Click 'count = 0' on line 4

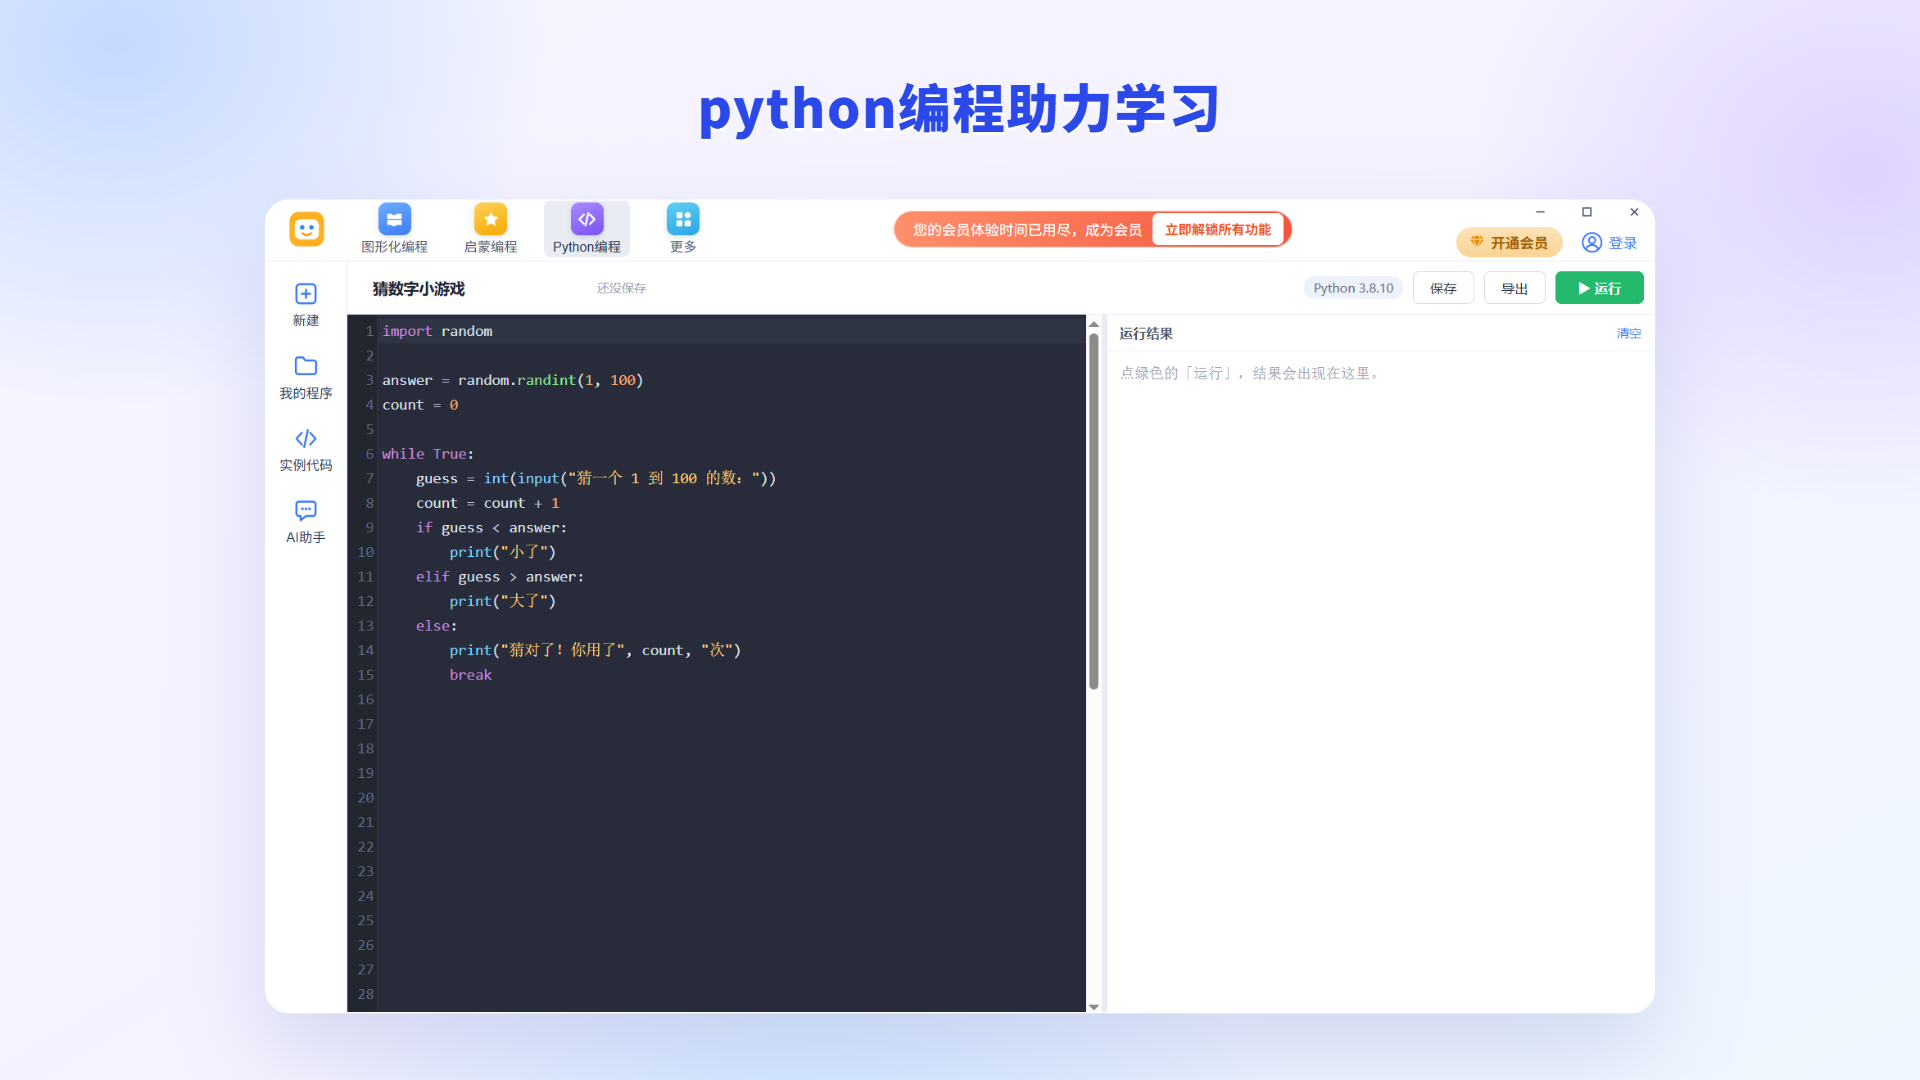pyautogui.click(x=420, y=405)
